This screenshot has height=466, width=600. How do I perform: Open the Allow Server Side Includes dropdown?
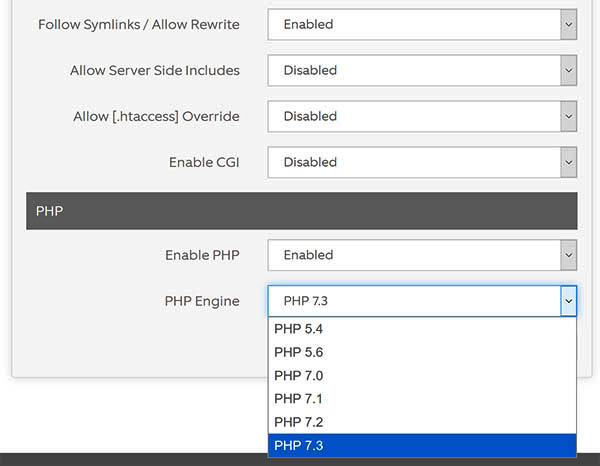click(x=422, y=70)
